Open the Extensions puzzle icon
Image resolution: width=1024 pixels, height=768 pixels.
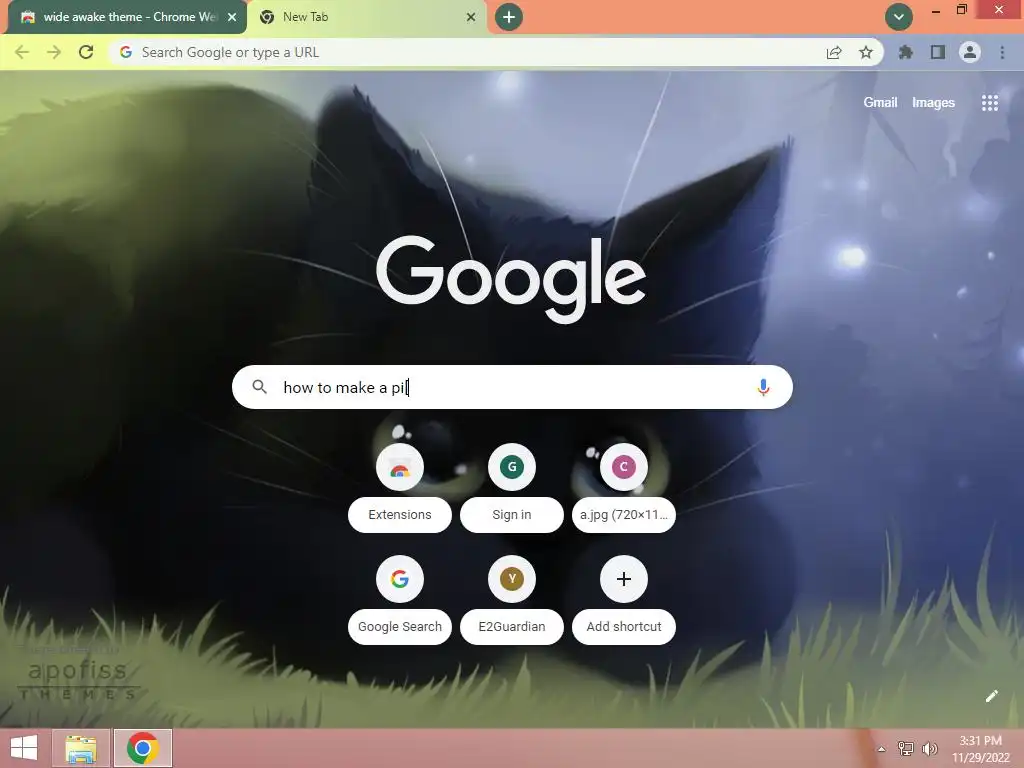pyautogui.click(x=905, y=52)
